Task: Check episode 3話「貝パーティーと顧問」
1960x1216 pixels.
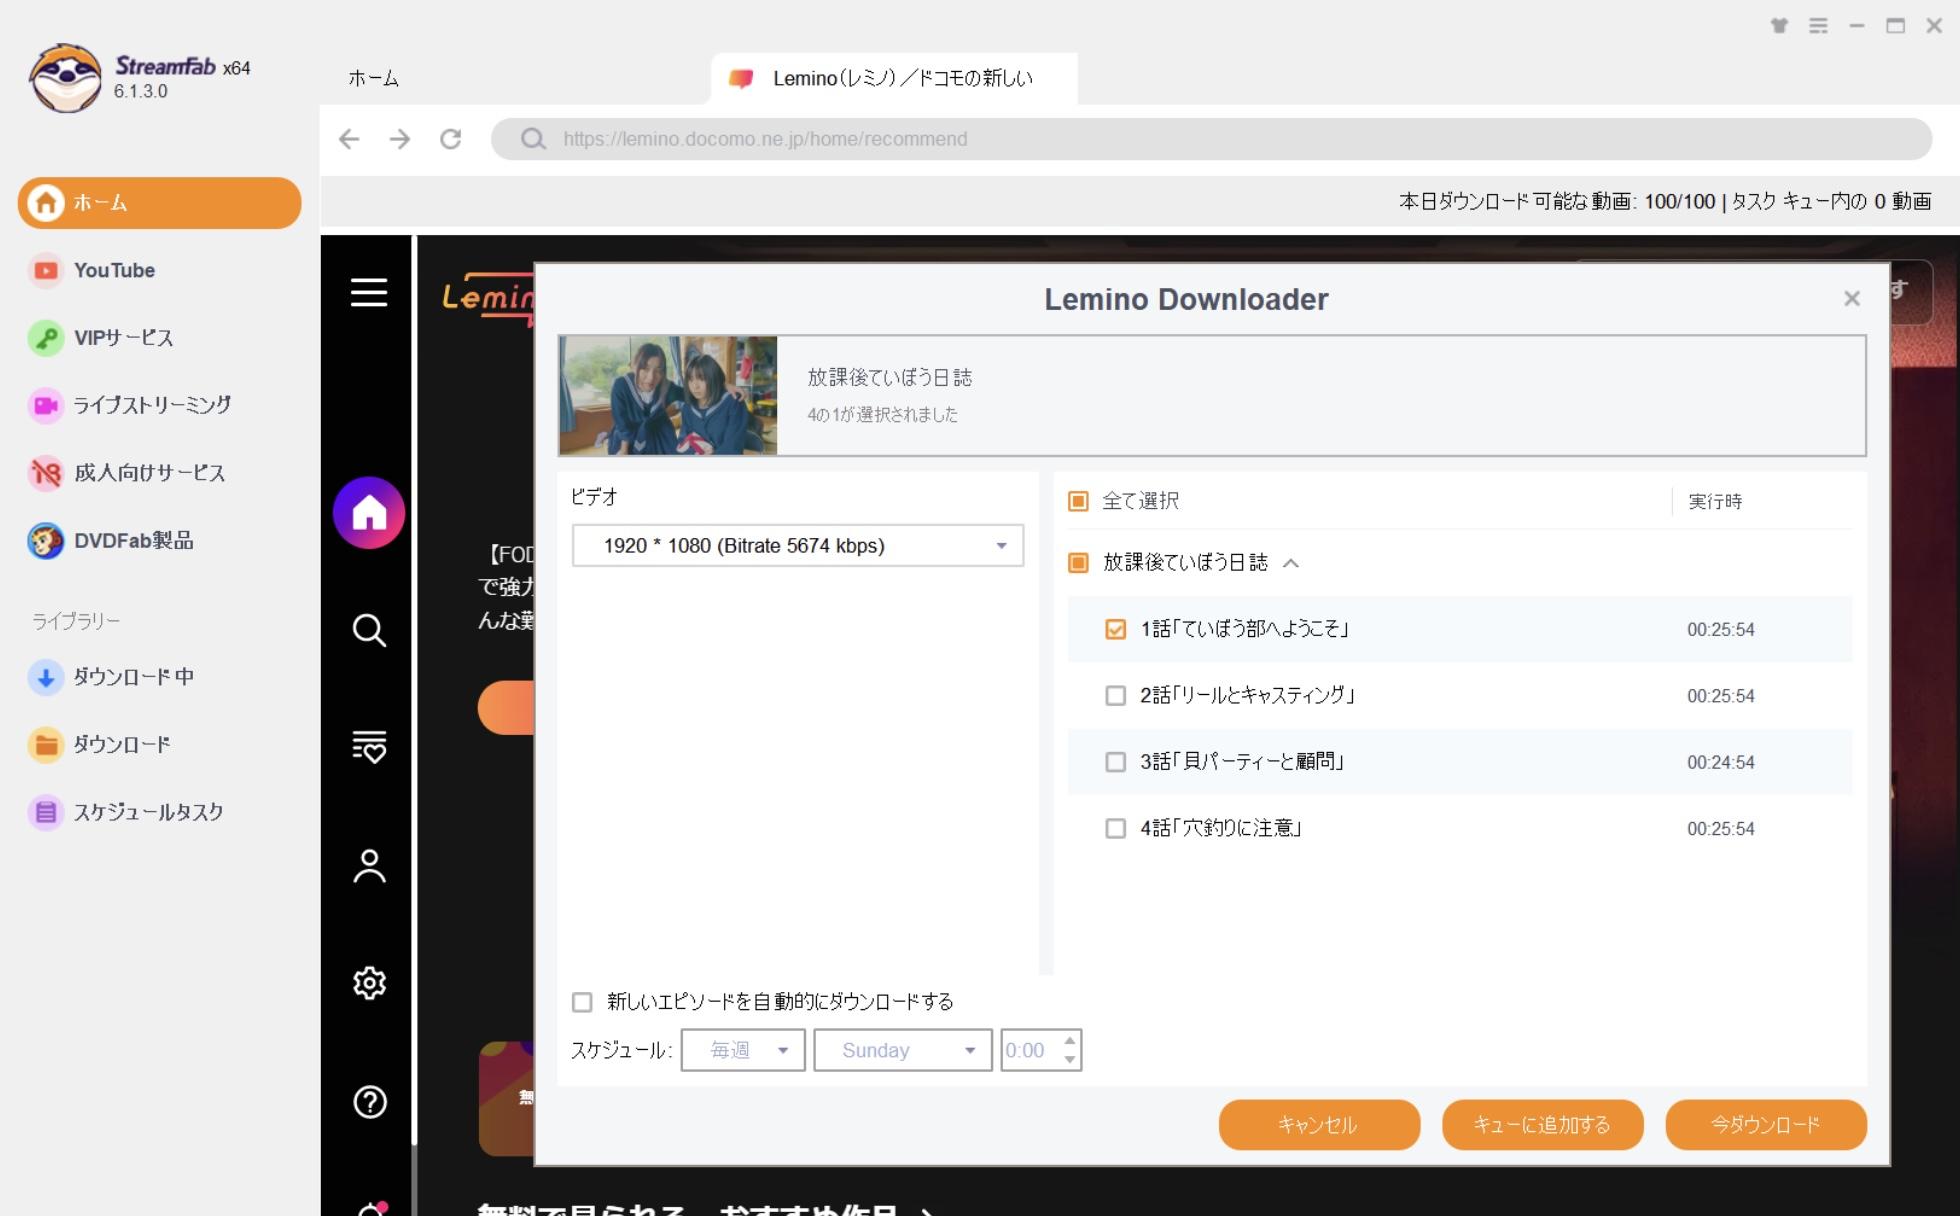Action: (1115, 762)
